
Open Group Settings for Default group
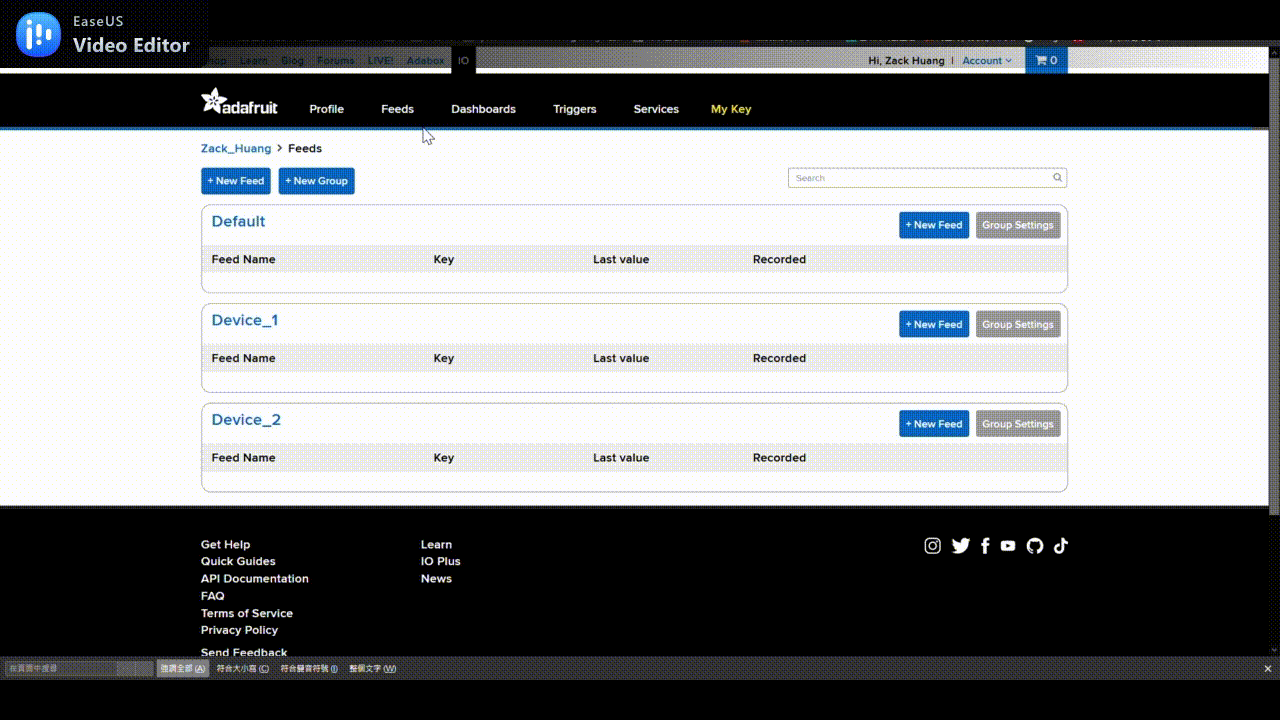[x=1018, y=225]
